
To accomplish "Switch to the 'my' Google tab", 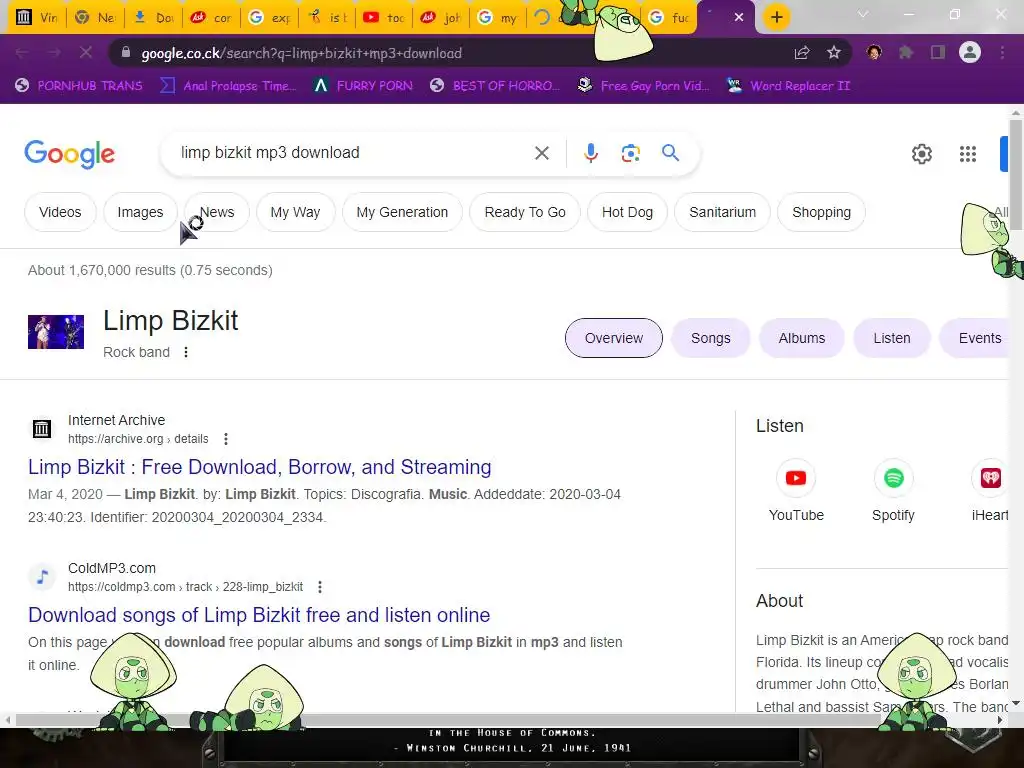I will (500, 18).
